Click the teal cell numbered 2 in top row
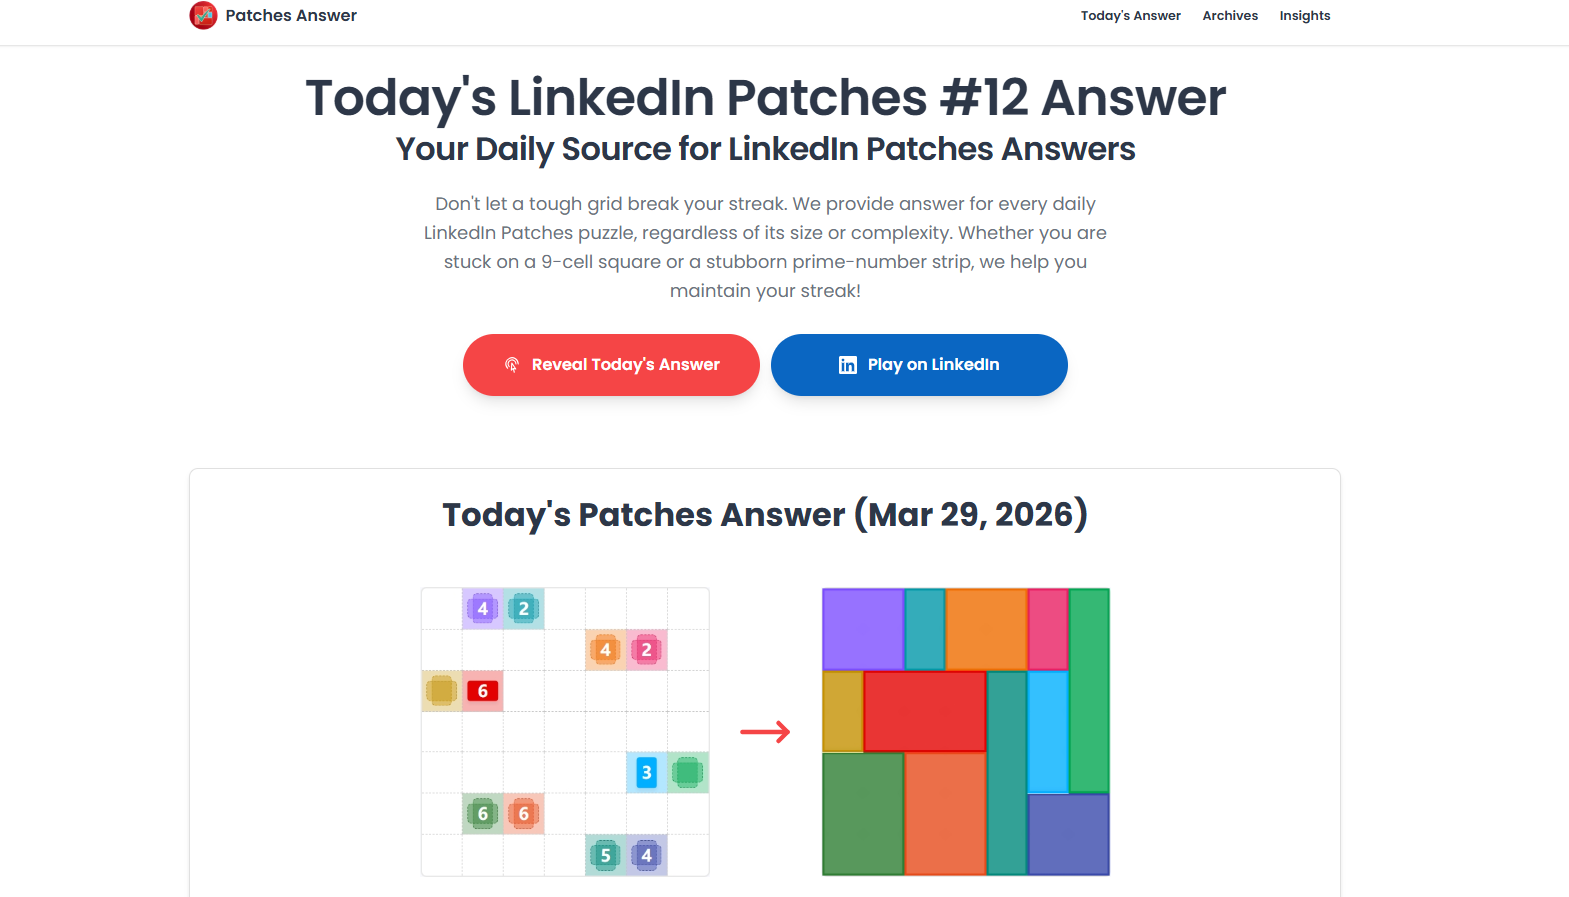Screen dimensions: 1569x897 click(x=524, y=609)
